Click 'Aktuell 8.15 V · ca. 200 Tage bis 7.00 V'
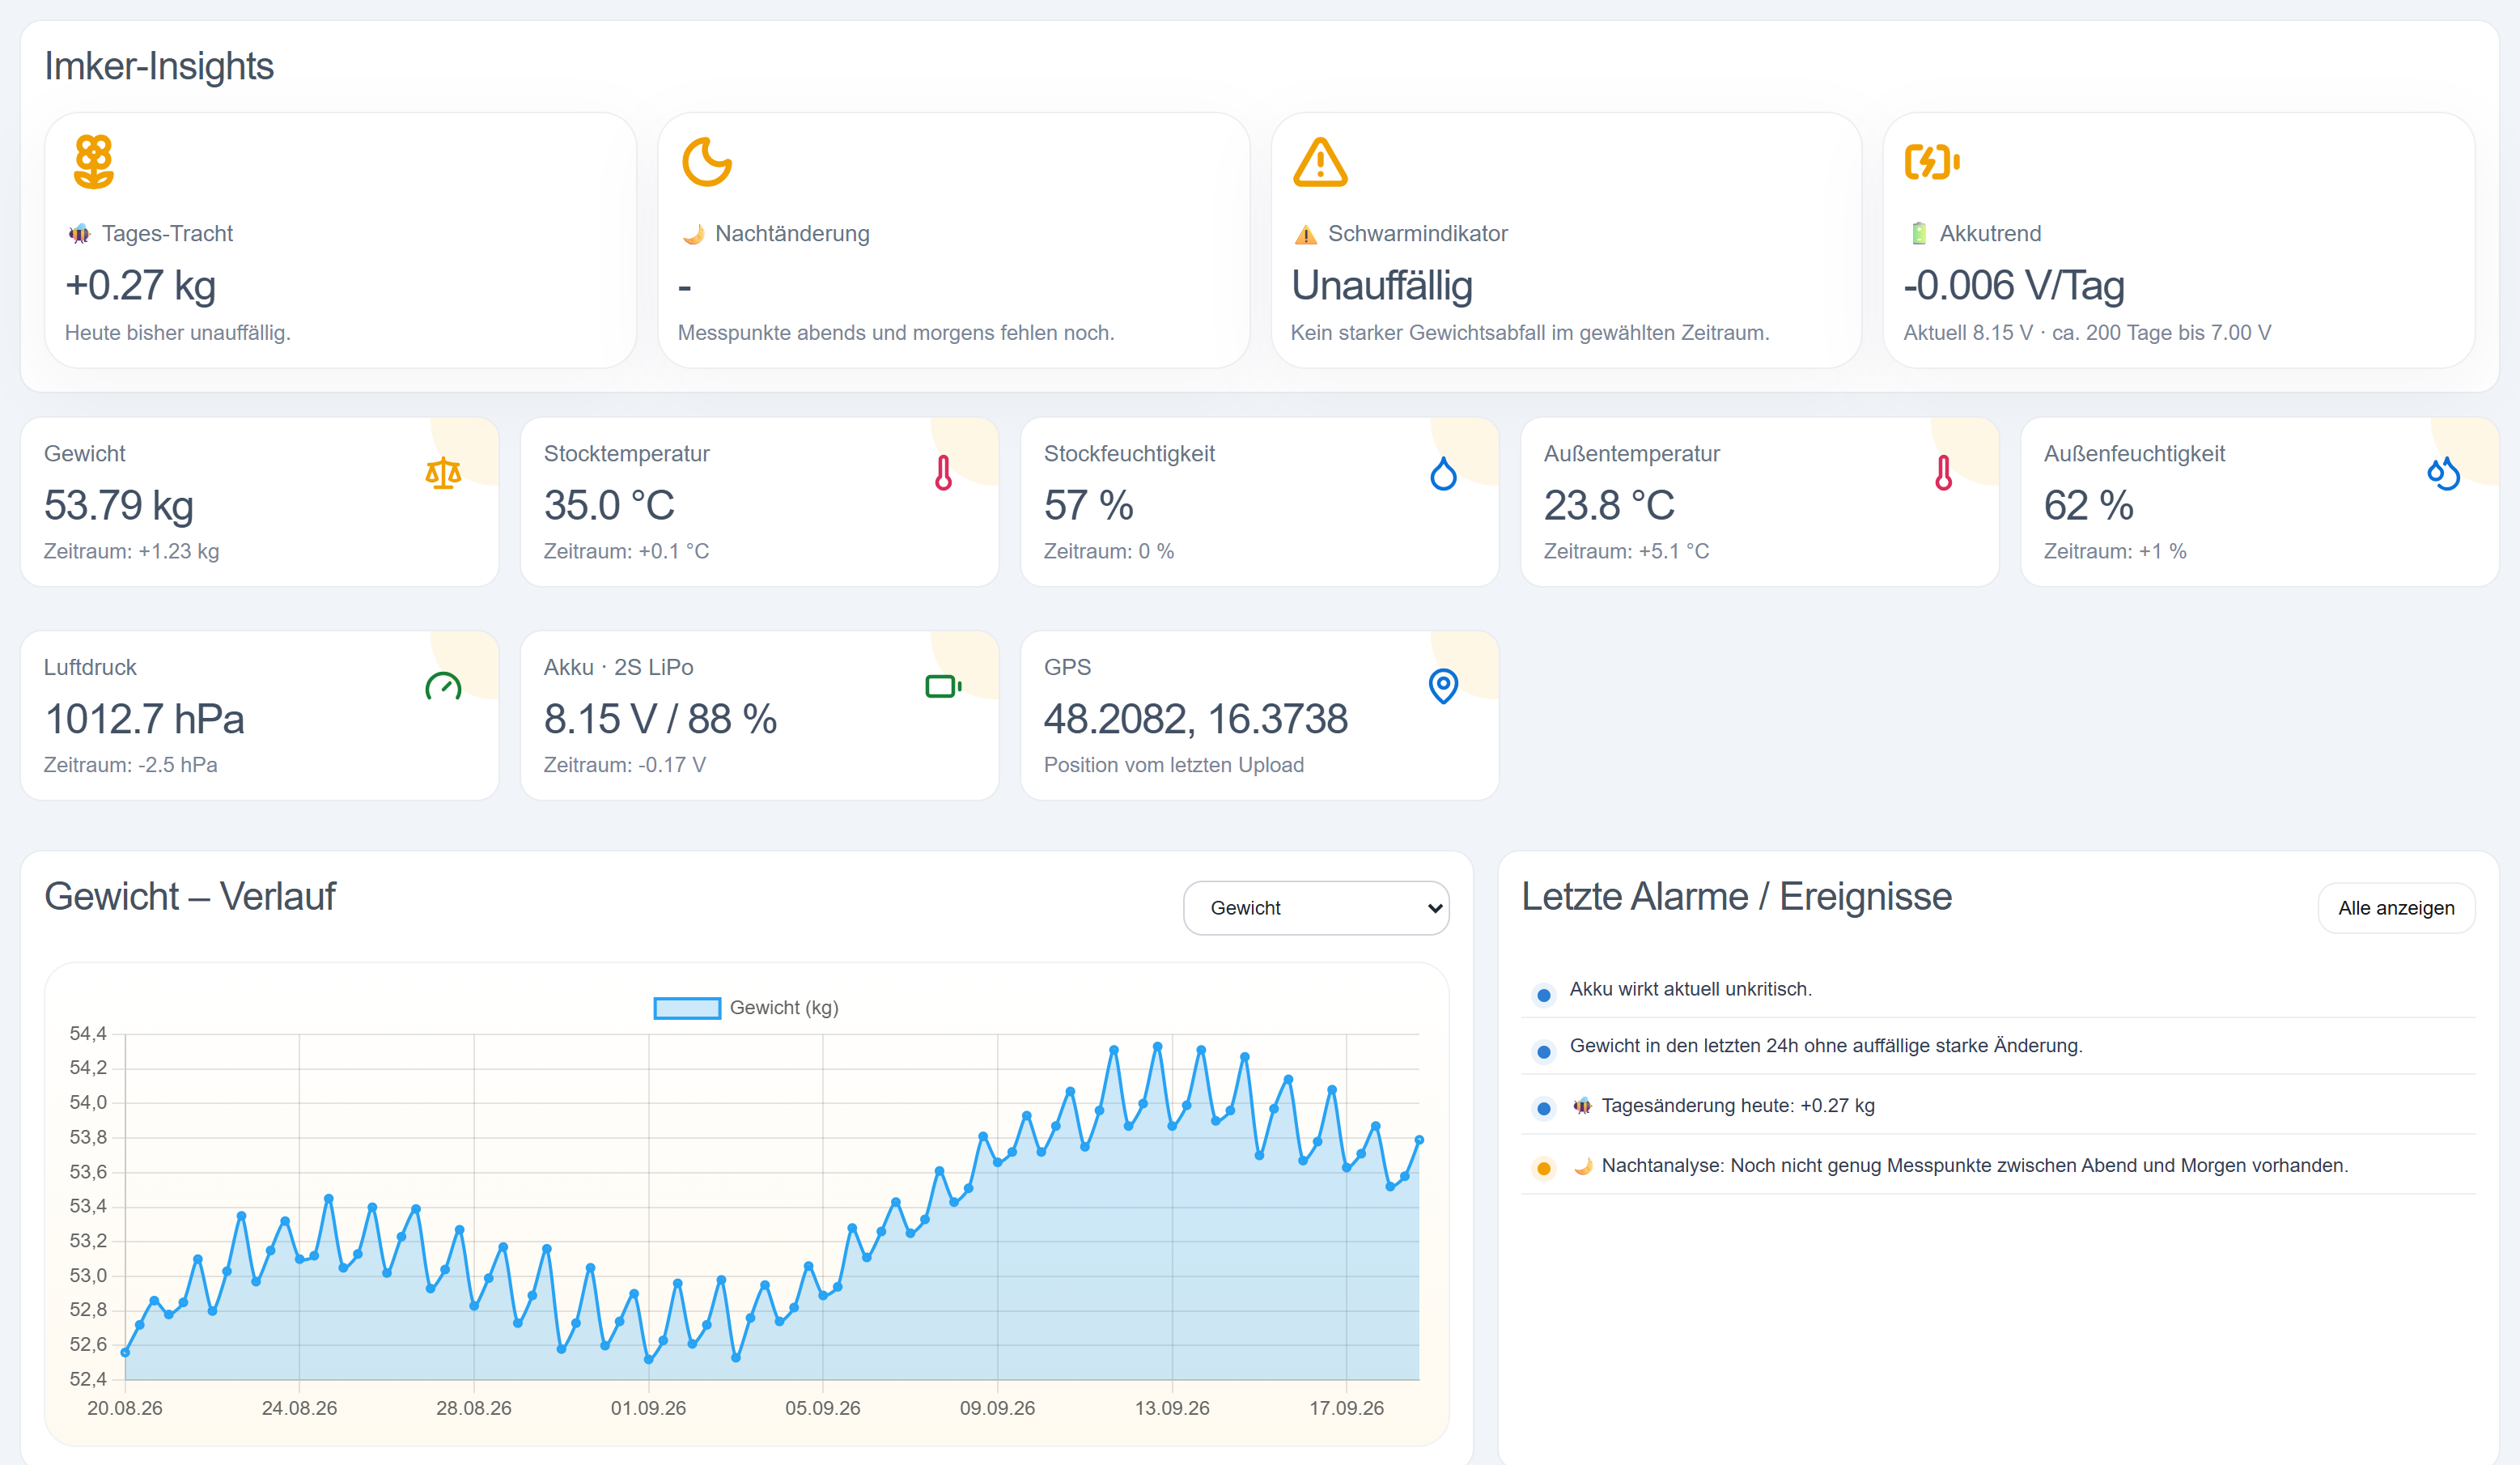The width and height of the screenshot is (2520, 1465). [x=2087, y=333]
